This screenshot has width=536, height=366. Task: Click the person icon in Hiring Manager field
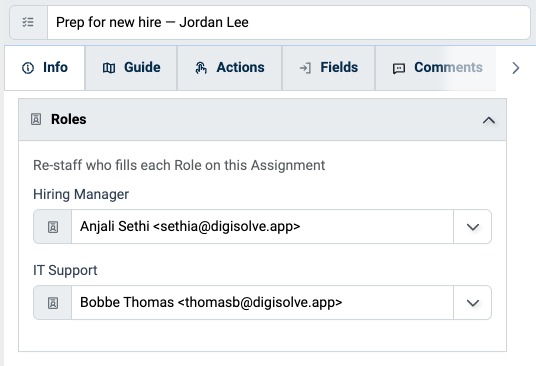(53, 227)
